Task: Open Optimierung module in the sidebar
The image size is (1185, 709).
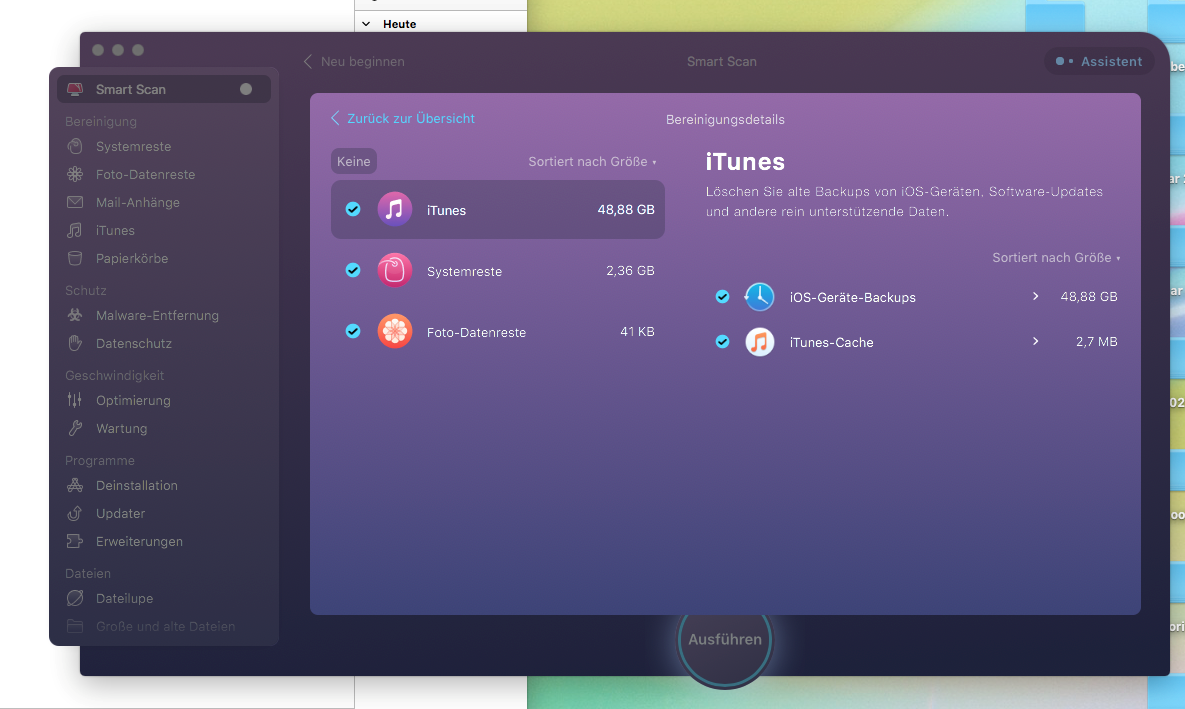Action: click(163, 401)
